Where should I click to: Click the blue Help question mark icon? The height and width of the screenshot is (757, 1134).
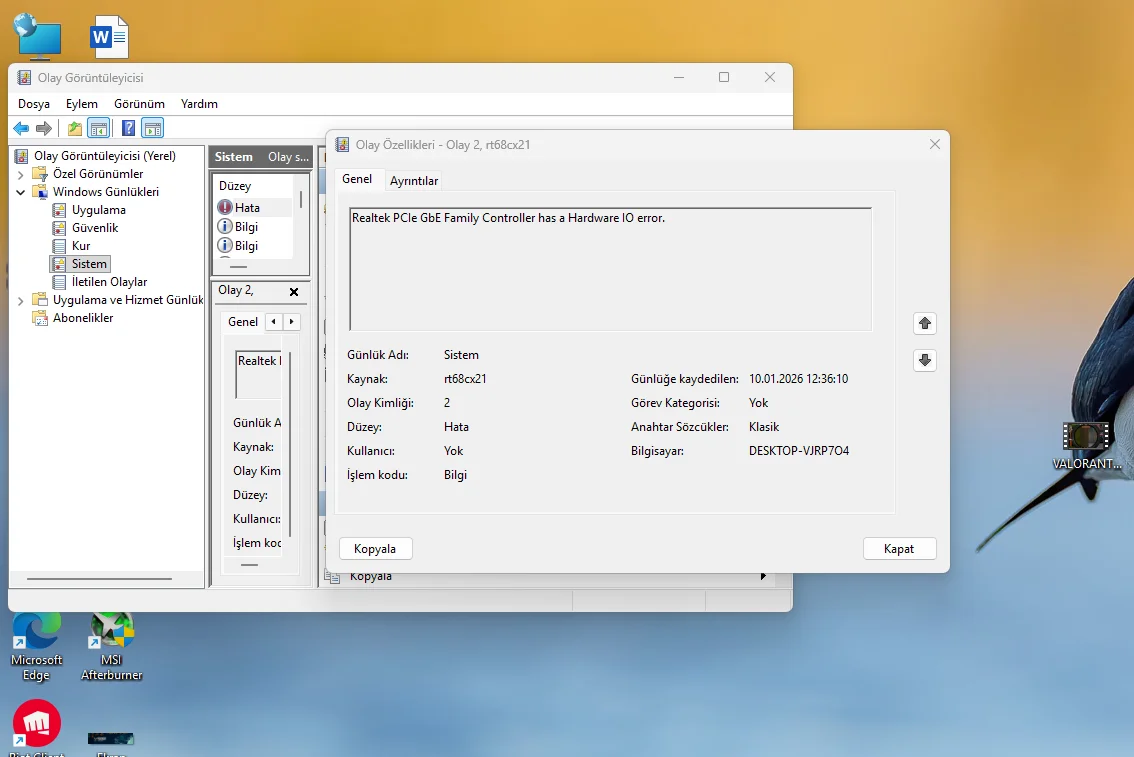click(129, 128)
